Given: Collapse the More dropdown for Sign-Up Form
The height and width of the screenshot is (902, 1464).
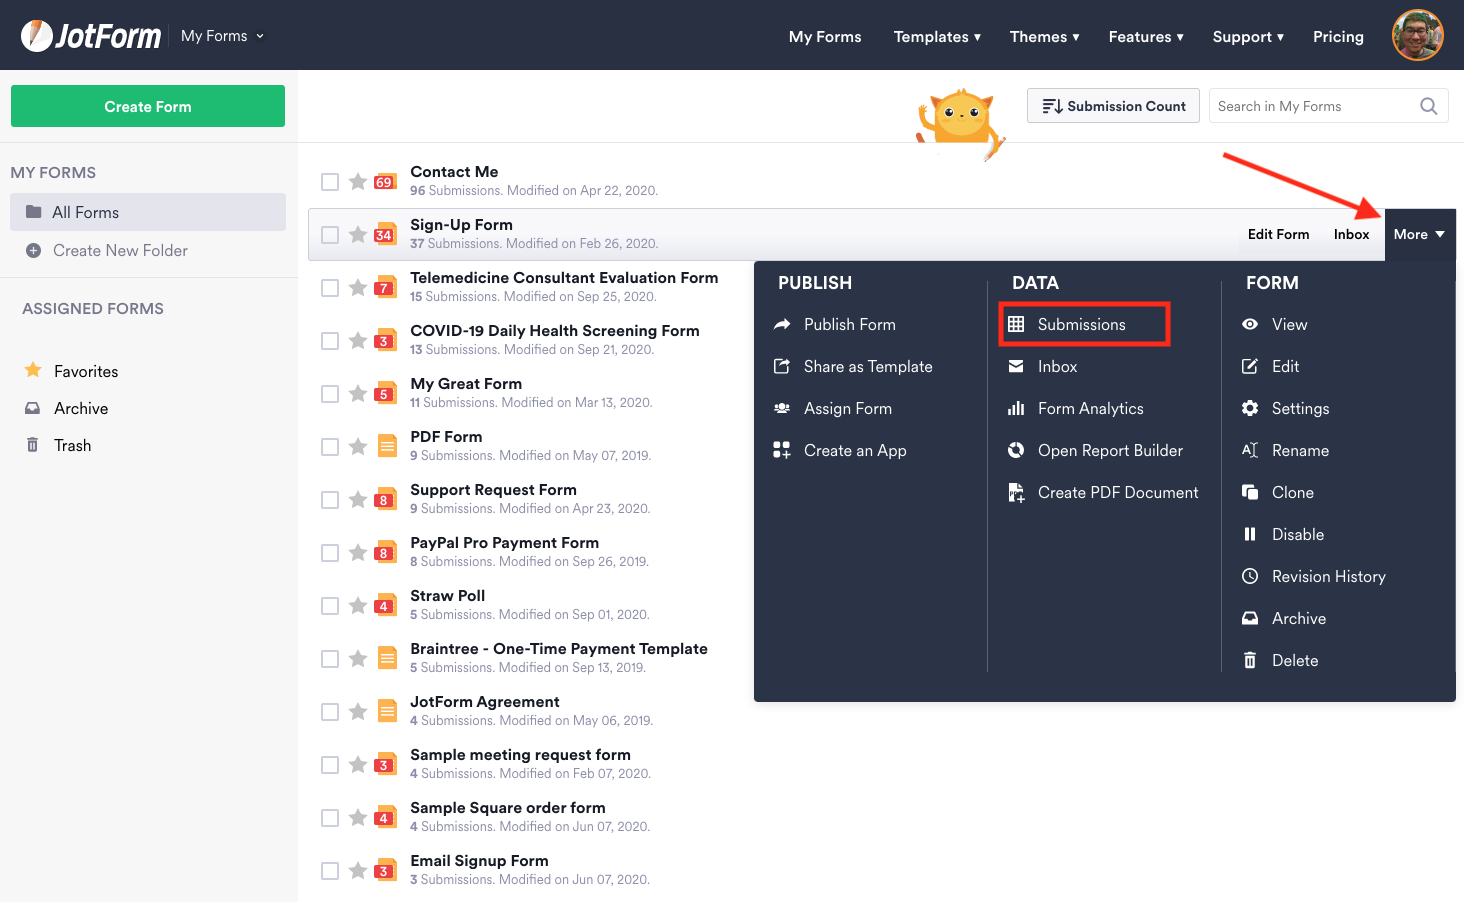Looking at the screenshot, I should pyautogui.click(x=1419, y=234).
